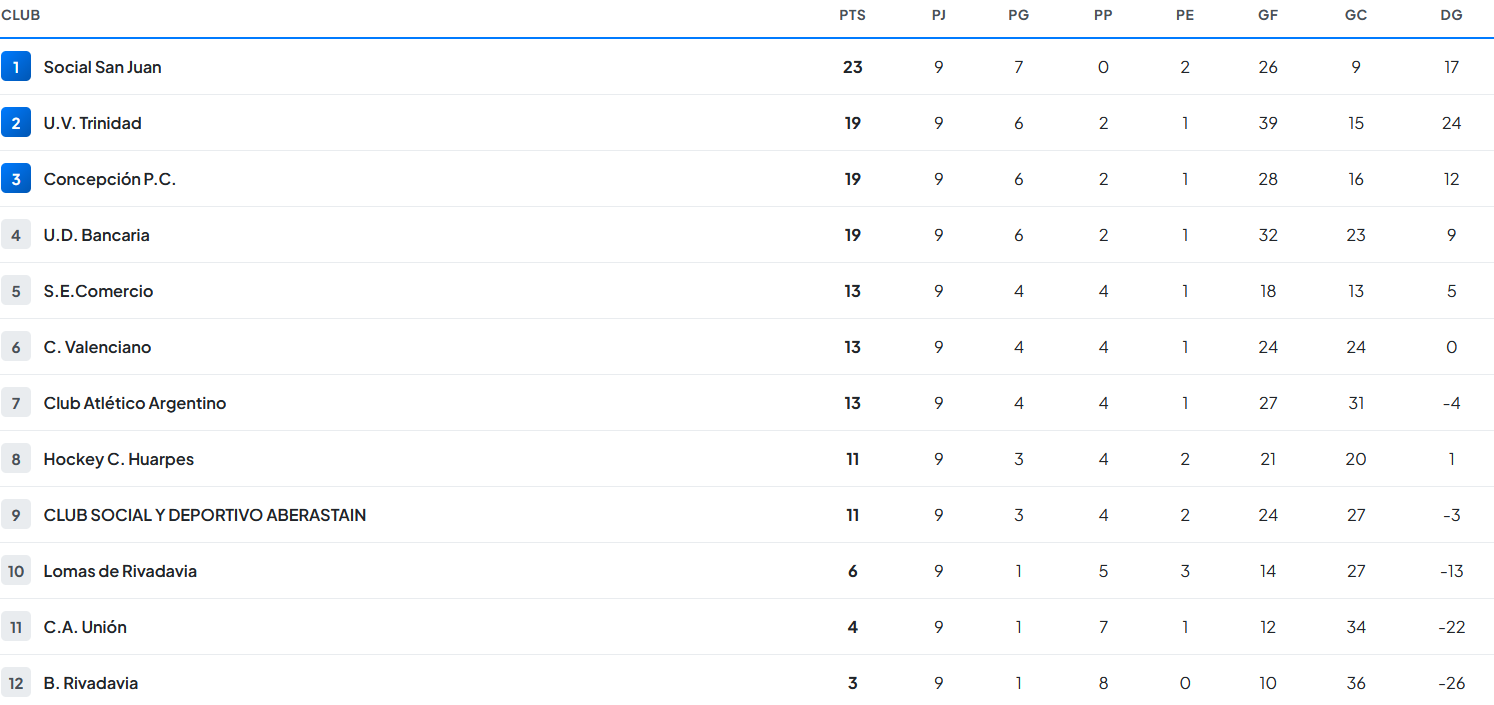This screenshot has width=1494, height=705.
Task: Click the blue rank 3 badge
Action: [x=16, y=179]
